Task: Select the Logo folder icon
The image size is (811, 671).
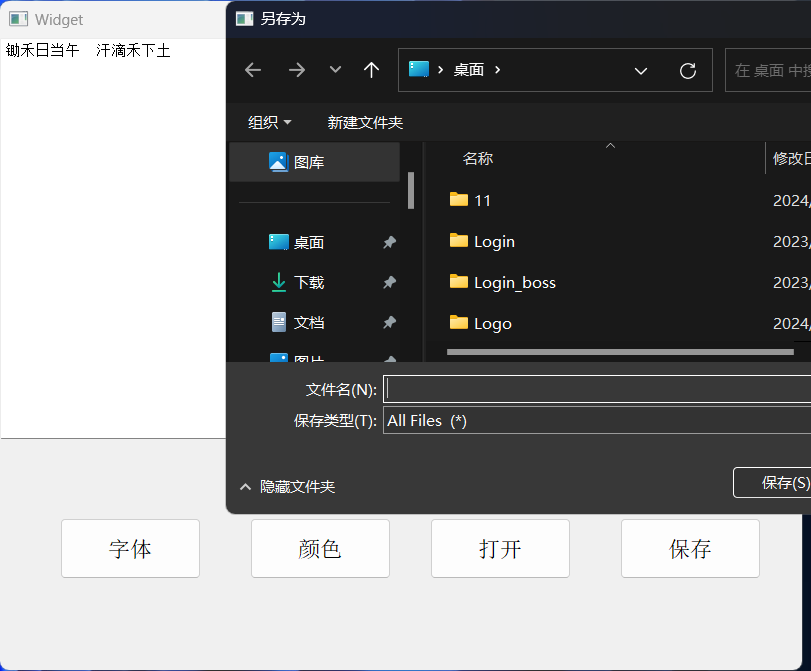Action: pyautogui.click(x=459, y=322)
